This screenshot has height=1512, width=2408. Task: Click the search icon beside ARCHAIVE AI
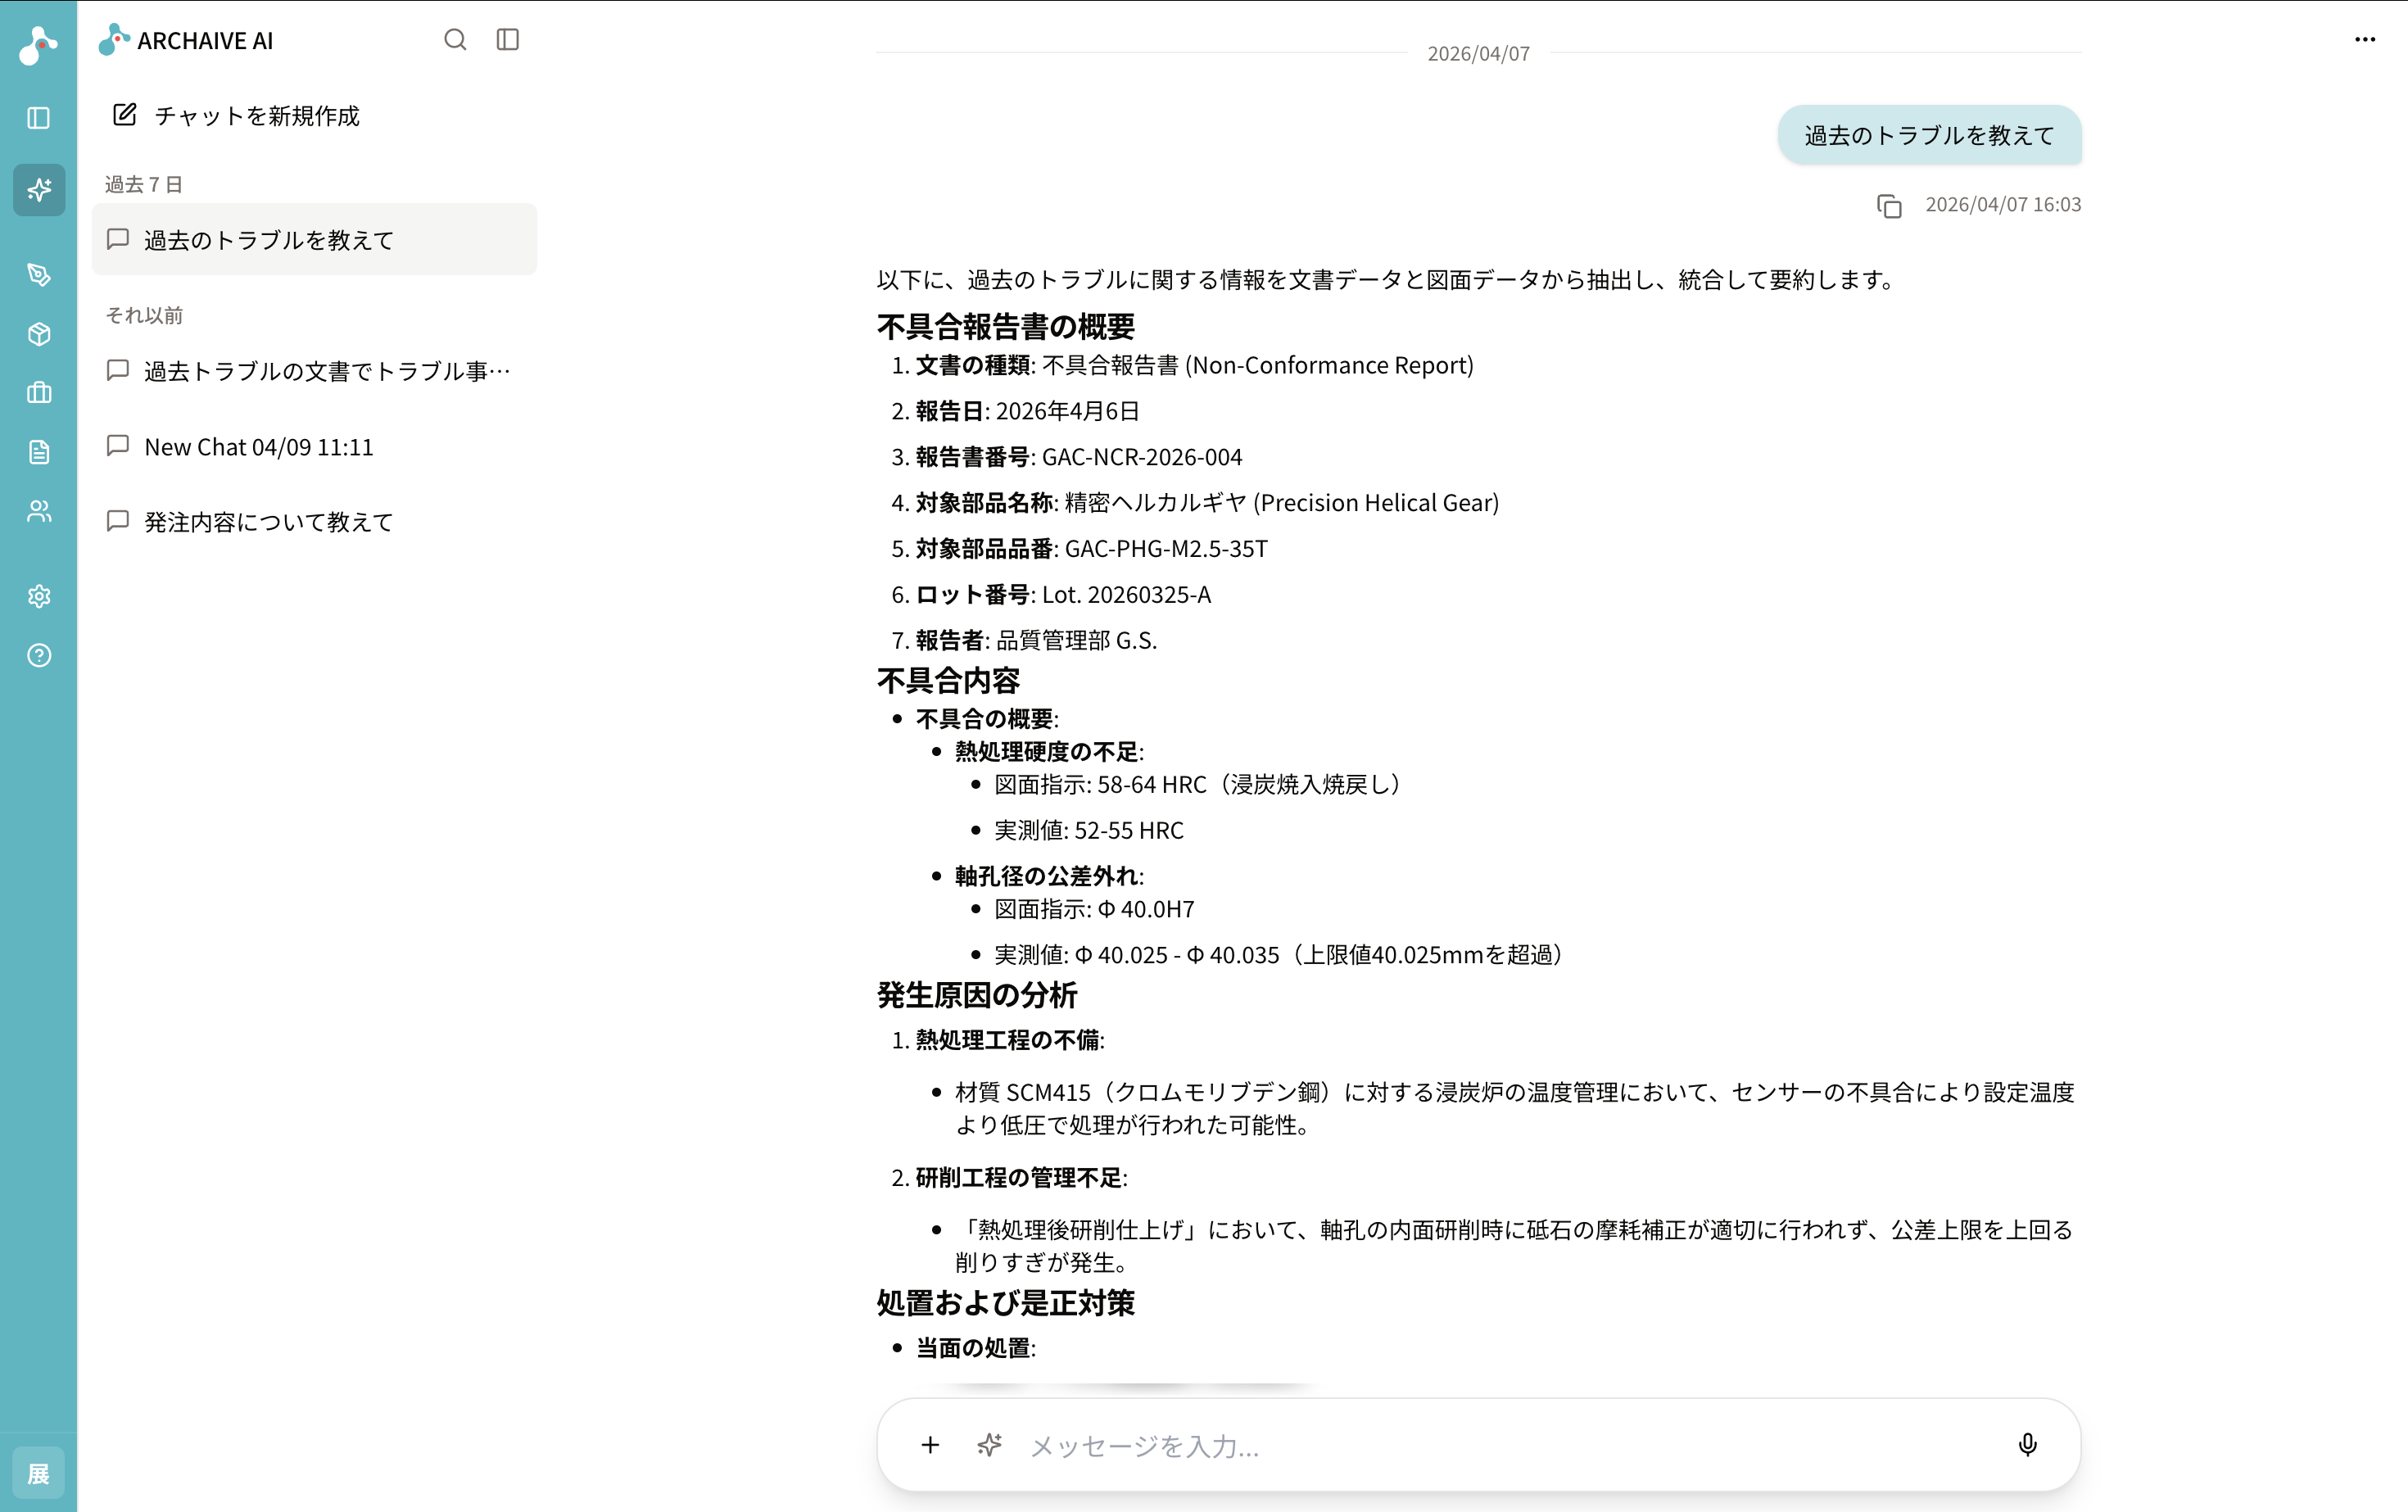pyautogui.click(x=455, y=40)
